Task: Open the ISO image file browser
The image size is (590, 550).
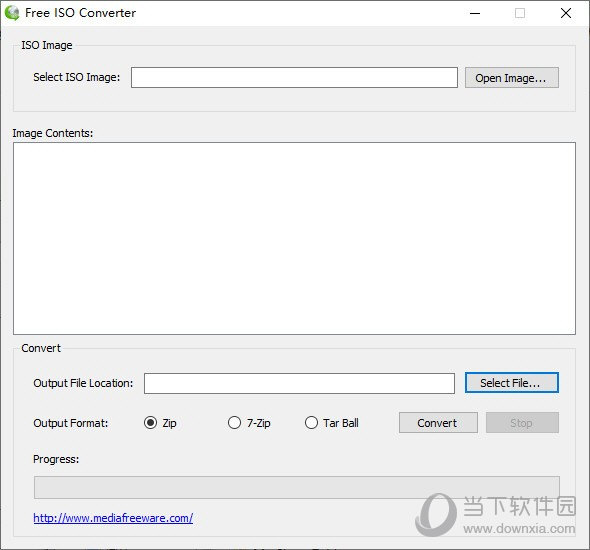Action: (512, 78)
